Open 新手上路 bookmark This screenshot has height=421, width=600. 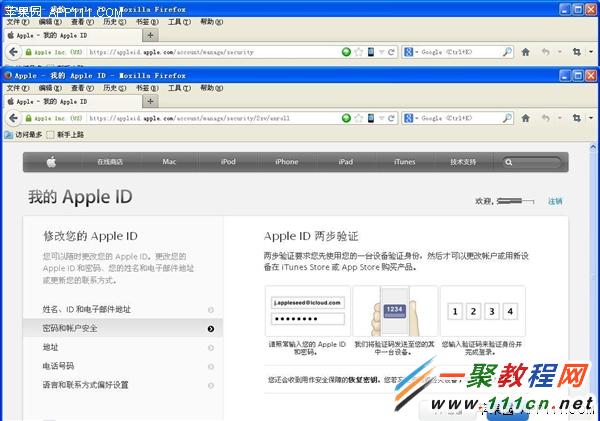pyautogui.click(x=65, y=135)
